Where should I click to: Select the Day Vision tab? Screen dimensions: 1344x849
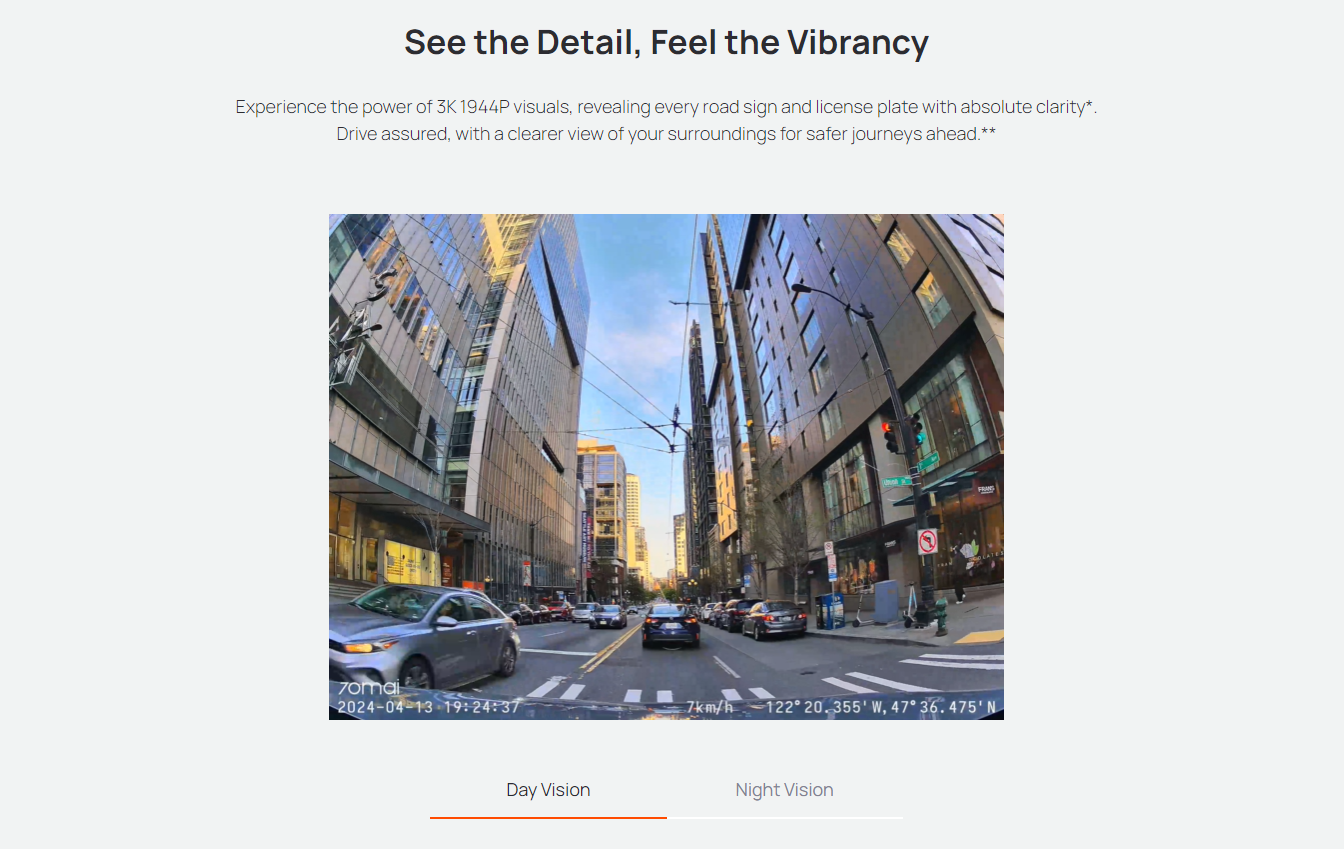click(x=548, y=790)
